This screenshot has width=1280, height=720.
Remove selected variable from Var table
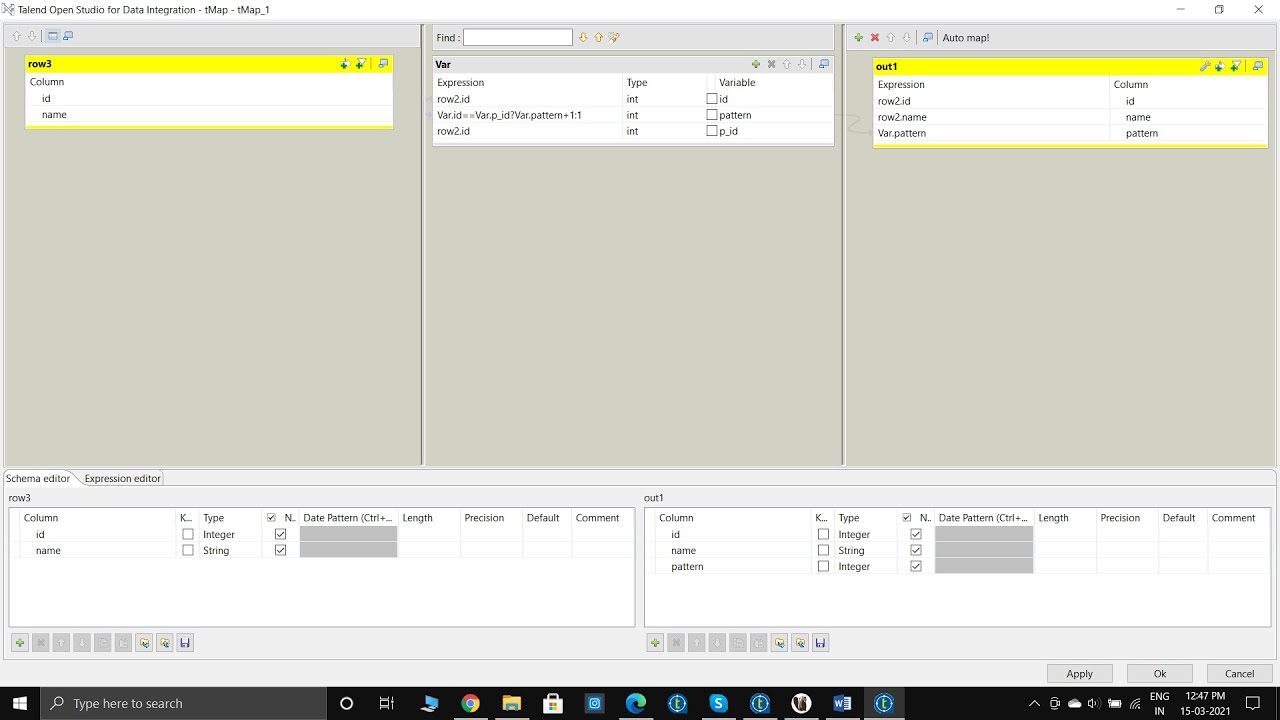tap(771, 64)
